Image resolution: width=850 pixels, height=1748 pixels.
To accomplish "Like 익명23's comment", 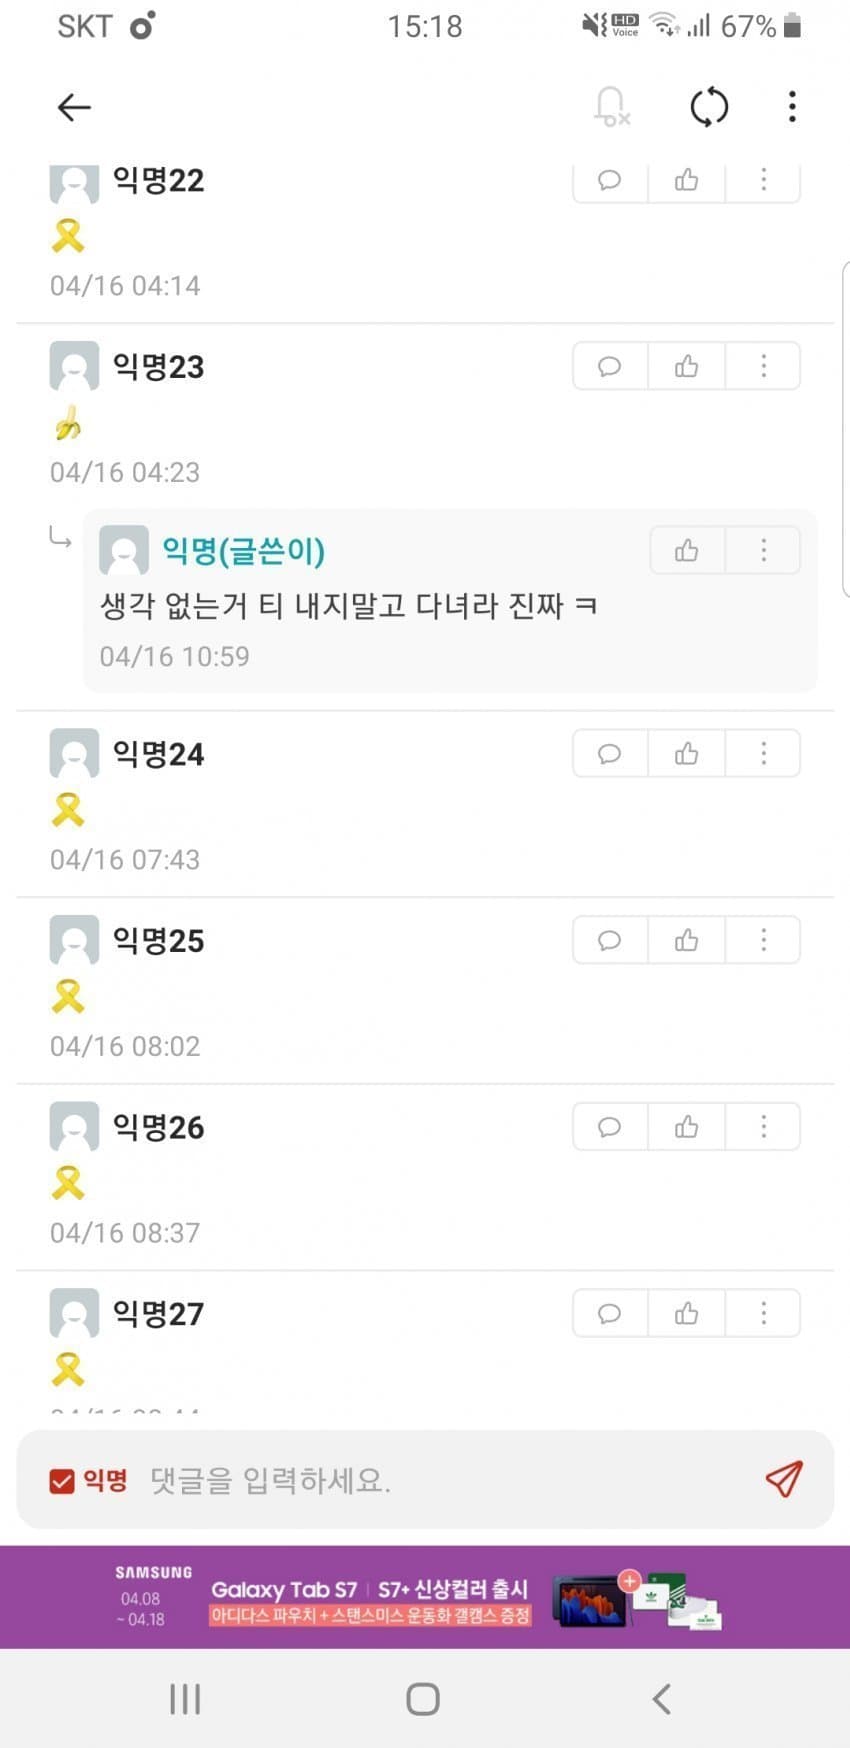I will click(686, 366).
